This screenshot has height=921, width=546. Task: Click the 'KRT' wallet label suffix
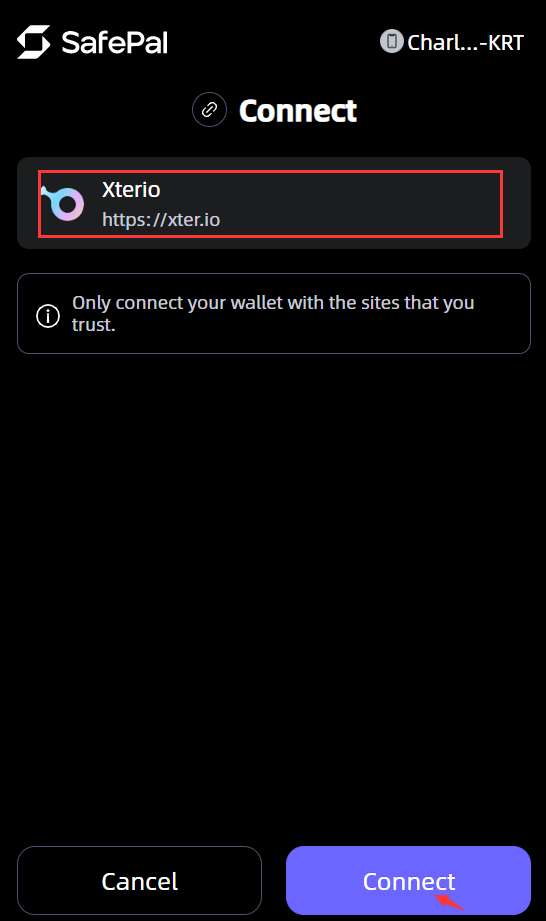coord(505,42)
